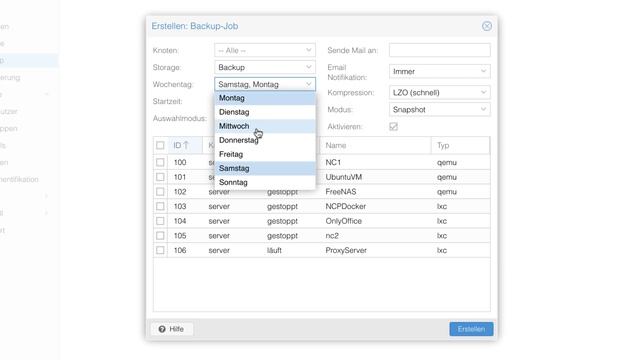The width and height of the screenshot is (640, 360).
Task: Check the box for VM 101
Action: [160, 177]
